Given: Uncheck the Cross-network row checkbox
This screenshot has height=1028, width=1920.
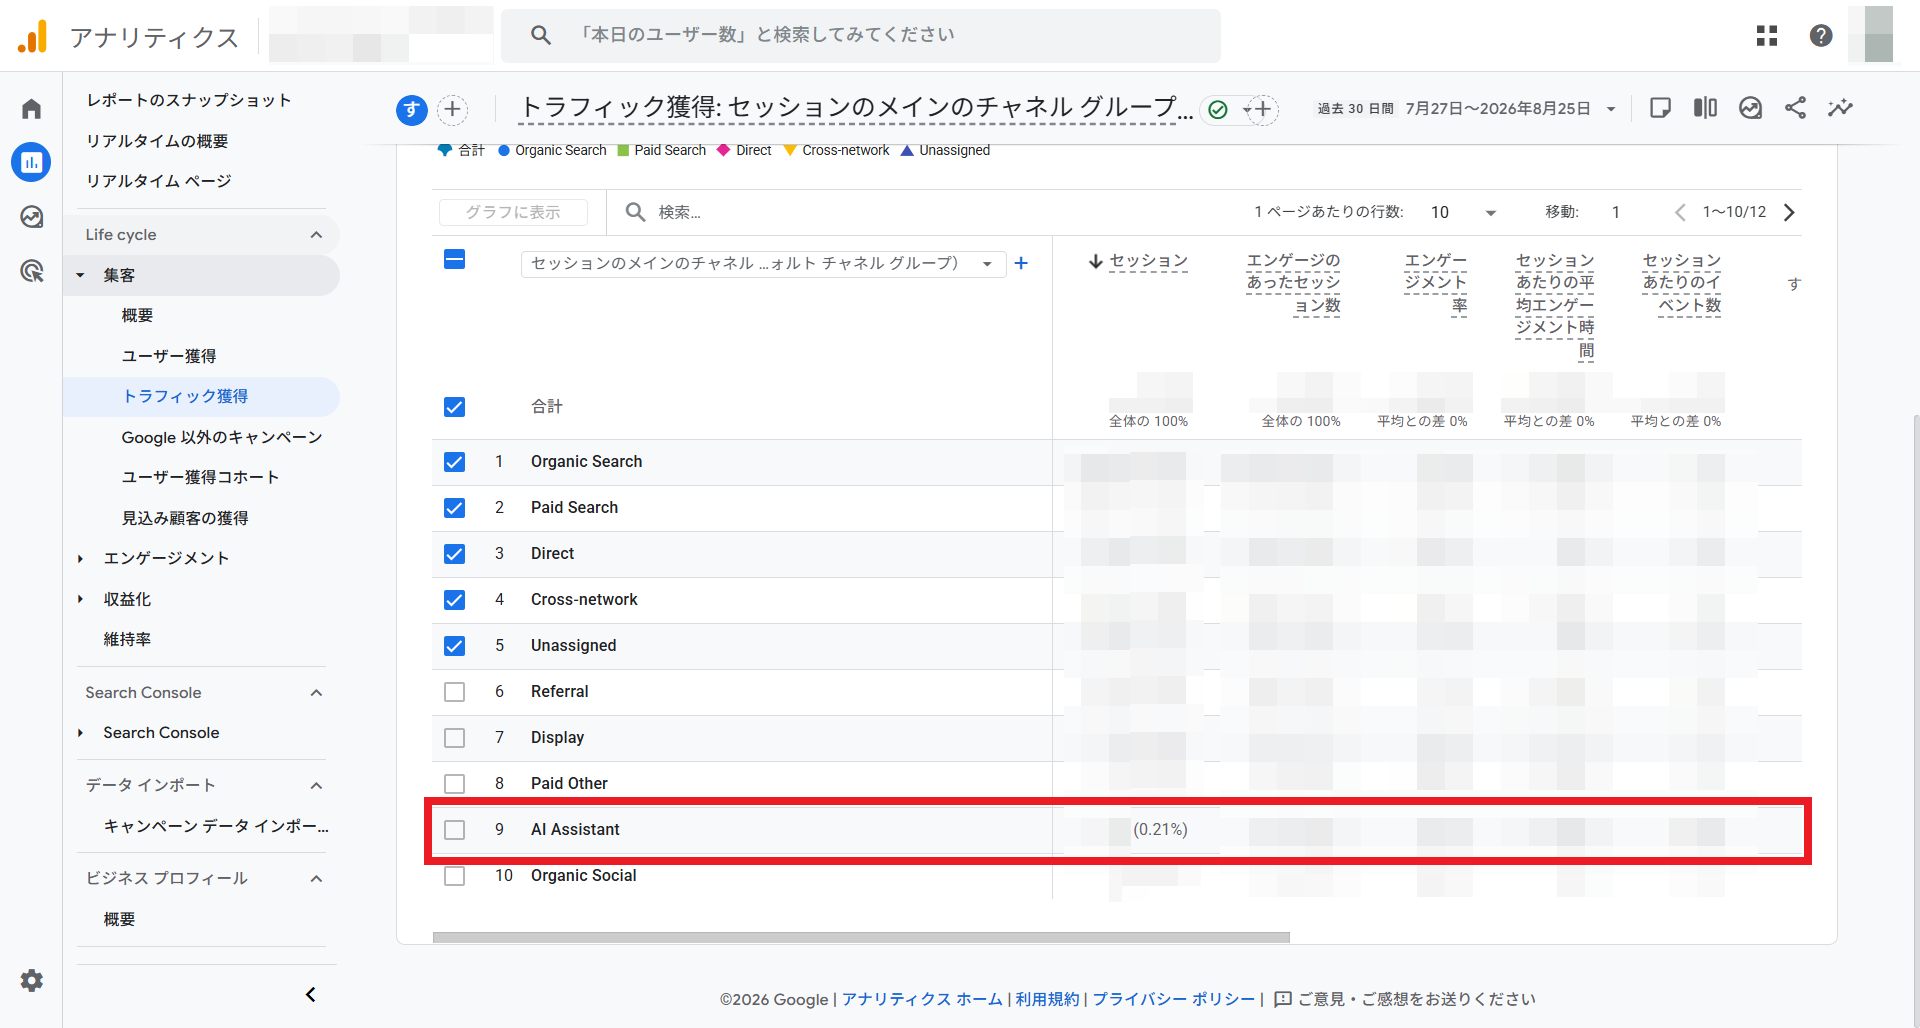Looking at the screenshot, I should (x=454, y=600).
